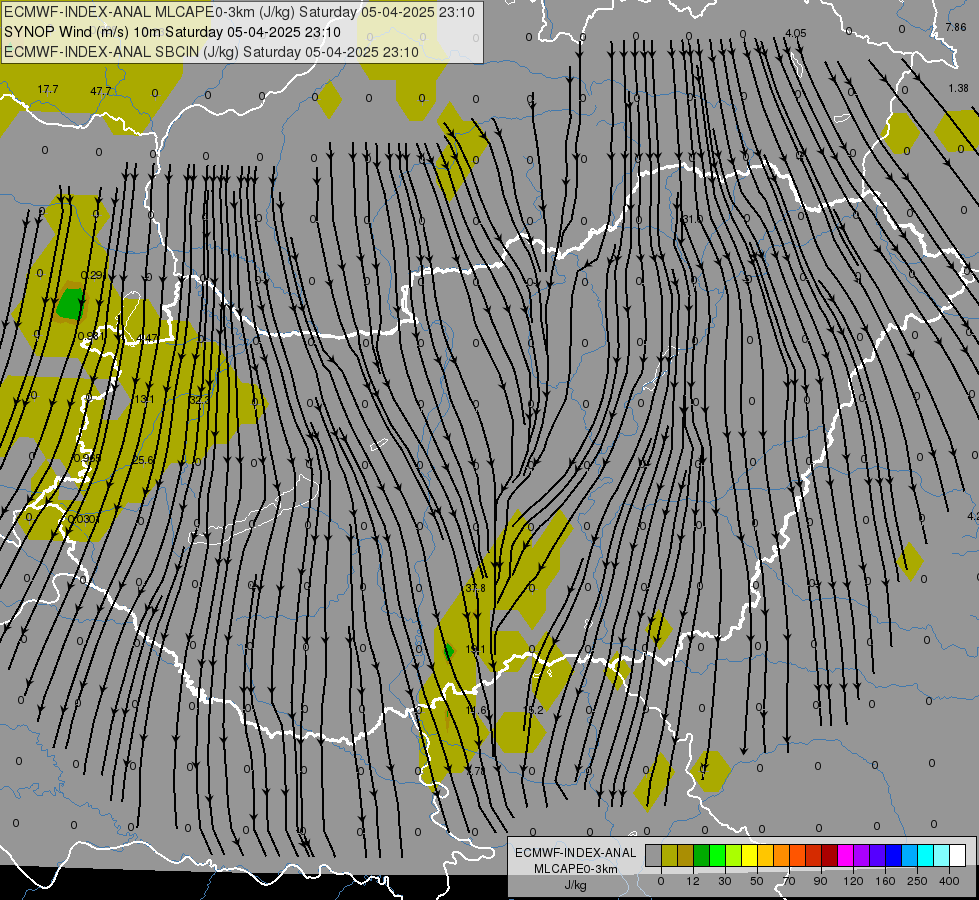The height and width of the screenshot is (900, 979).
Task: Click the legend tick label 120
Action: (854, 881)
